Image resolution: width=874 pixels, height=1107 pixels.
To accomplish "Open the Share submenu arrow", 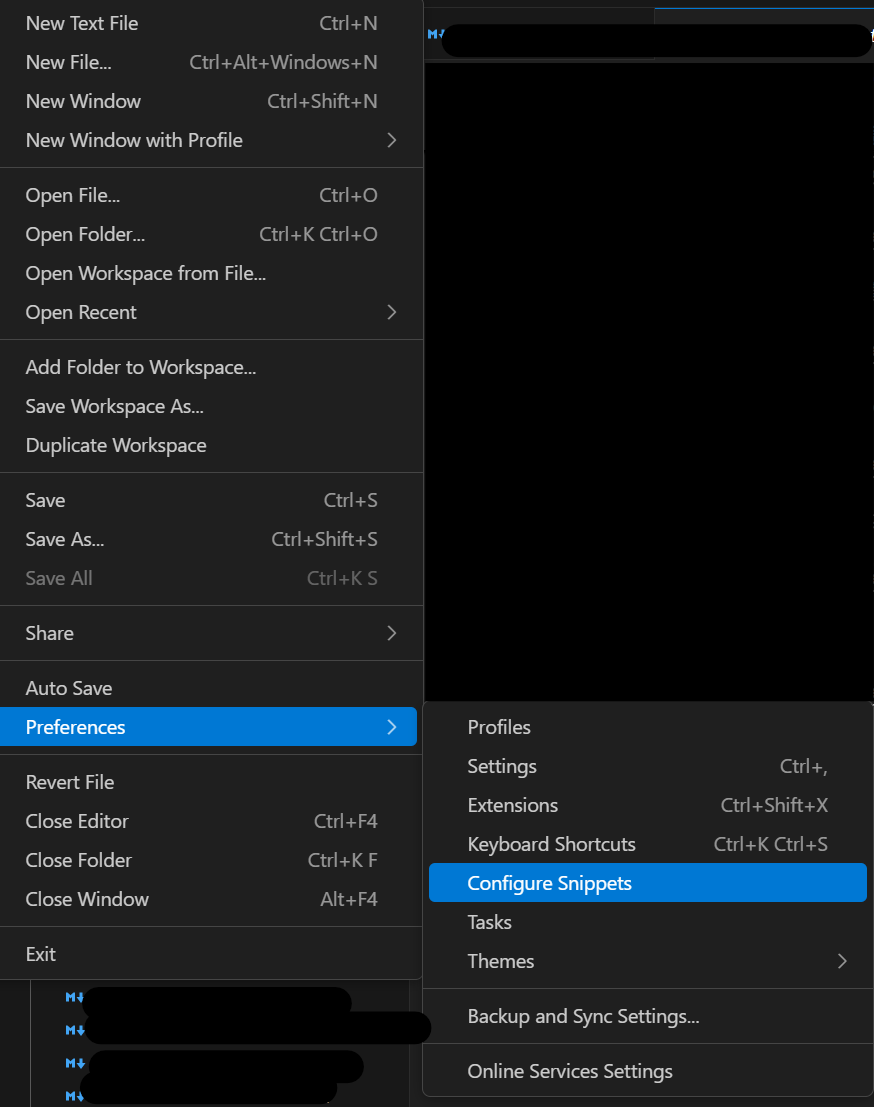I will [392, 633].
